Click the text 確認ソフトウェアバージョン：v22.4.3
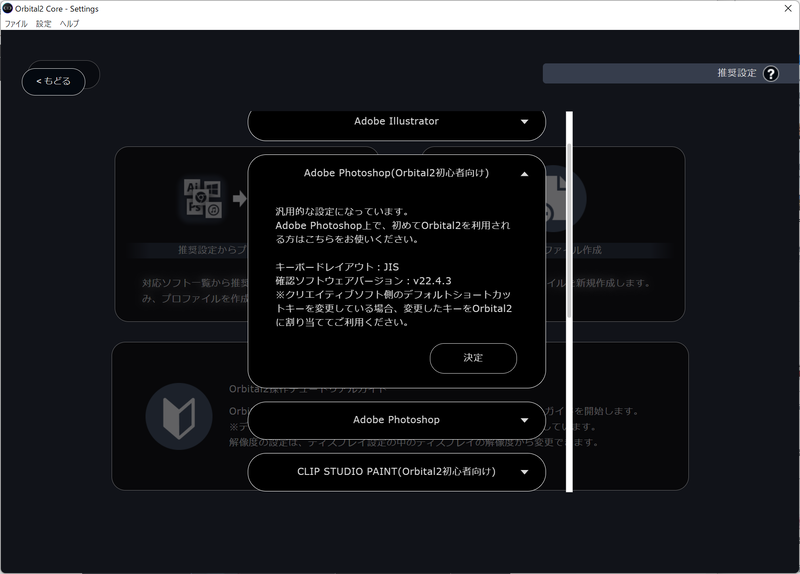 363,281
